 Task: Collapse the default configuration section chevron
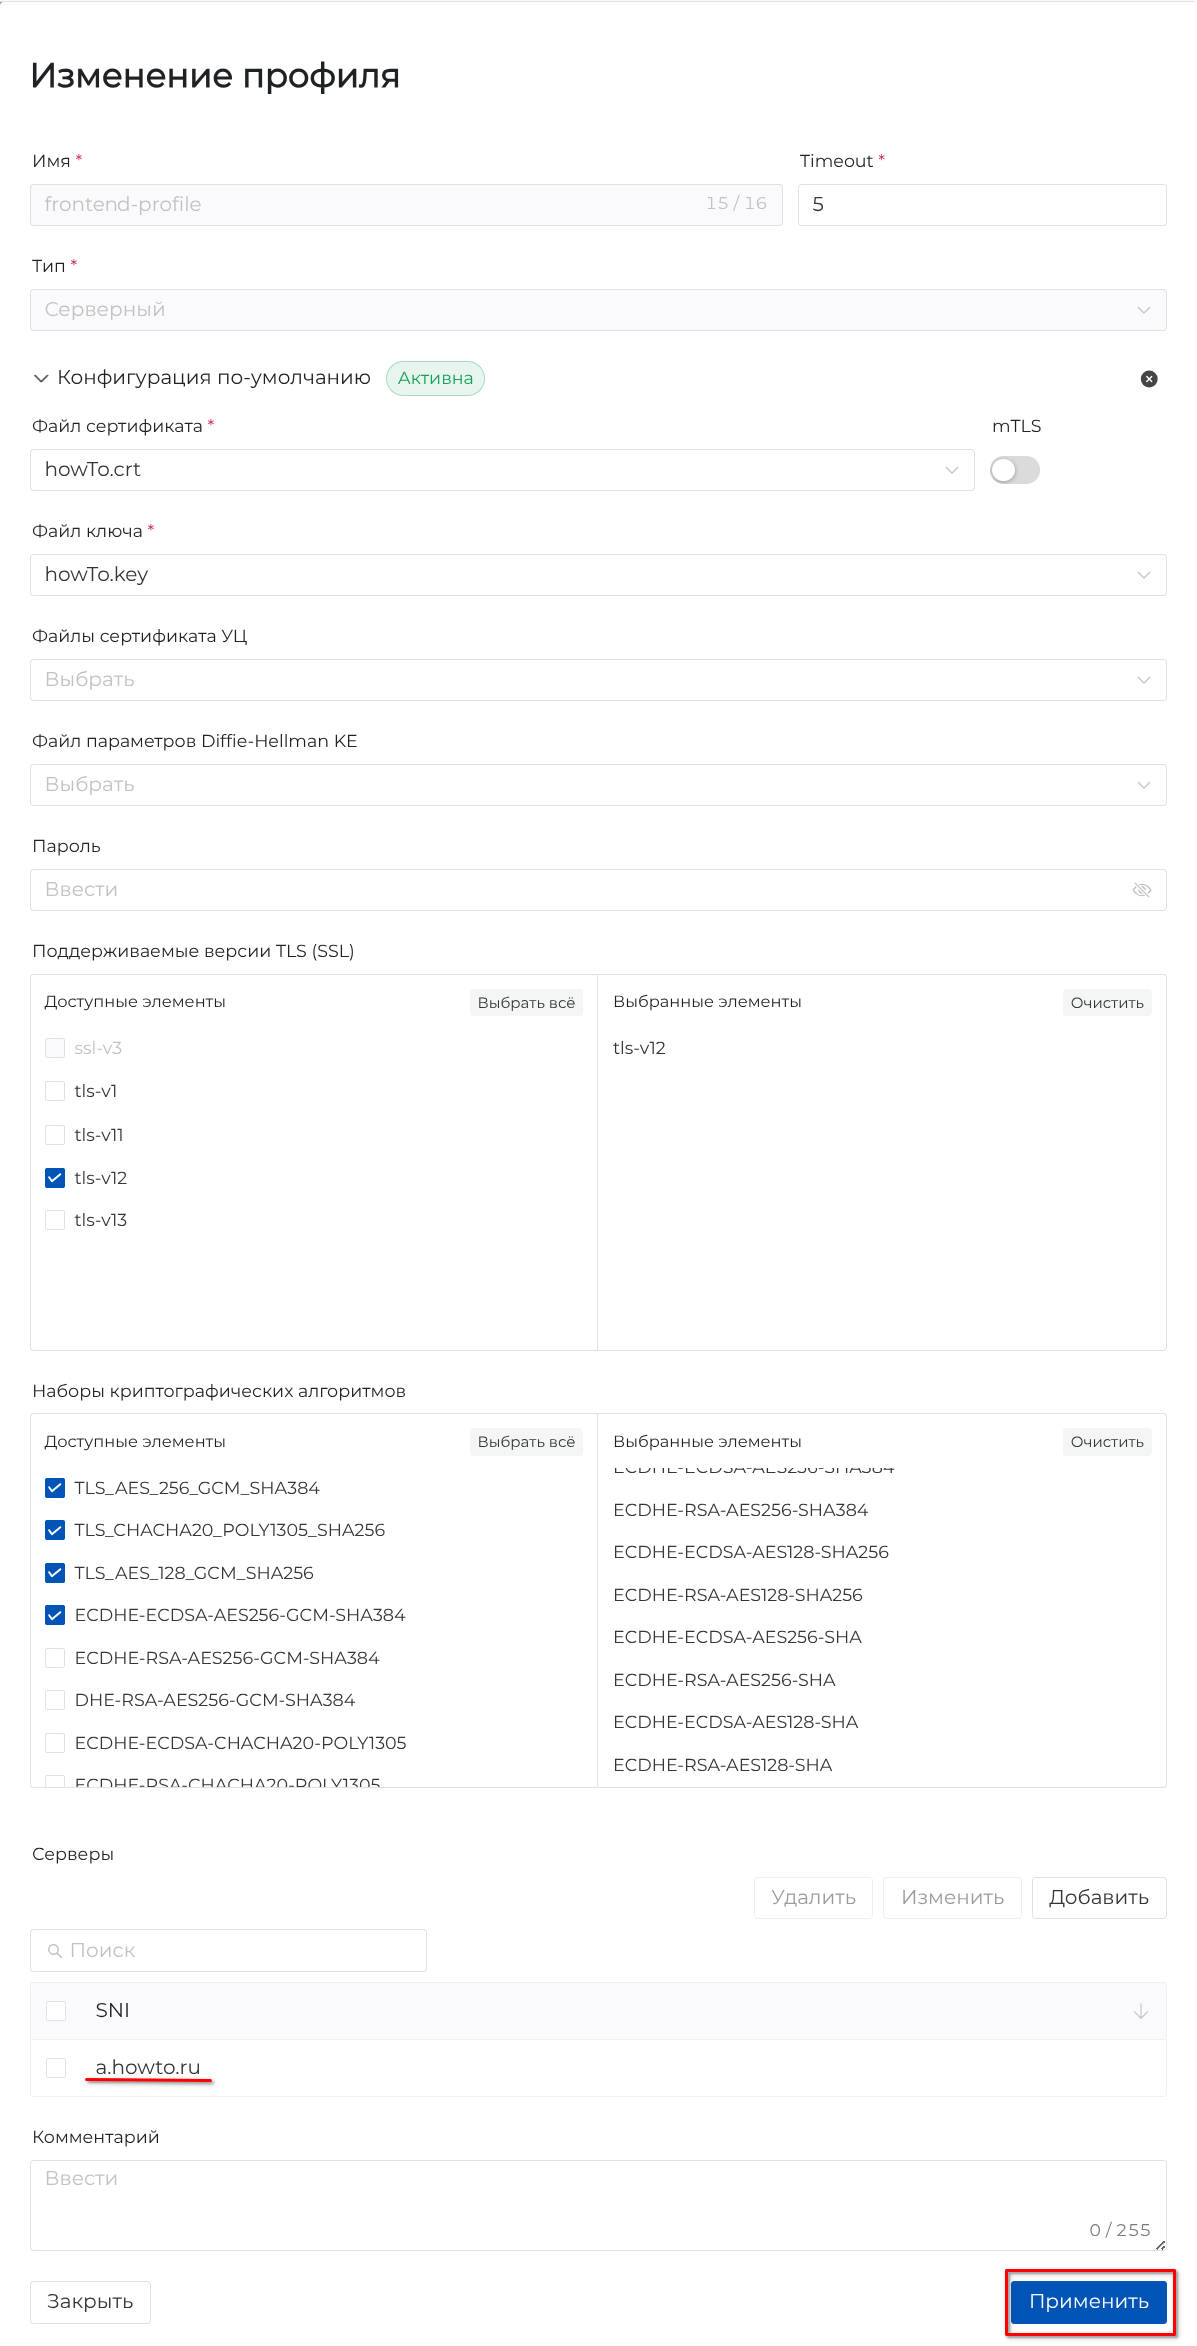point(41,378)
